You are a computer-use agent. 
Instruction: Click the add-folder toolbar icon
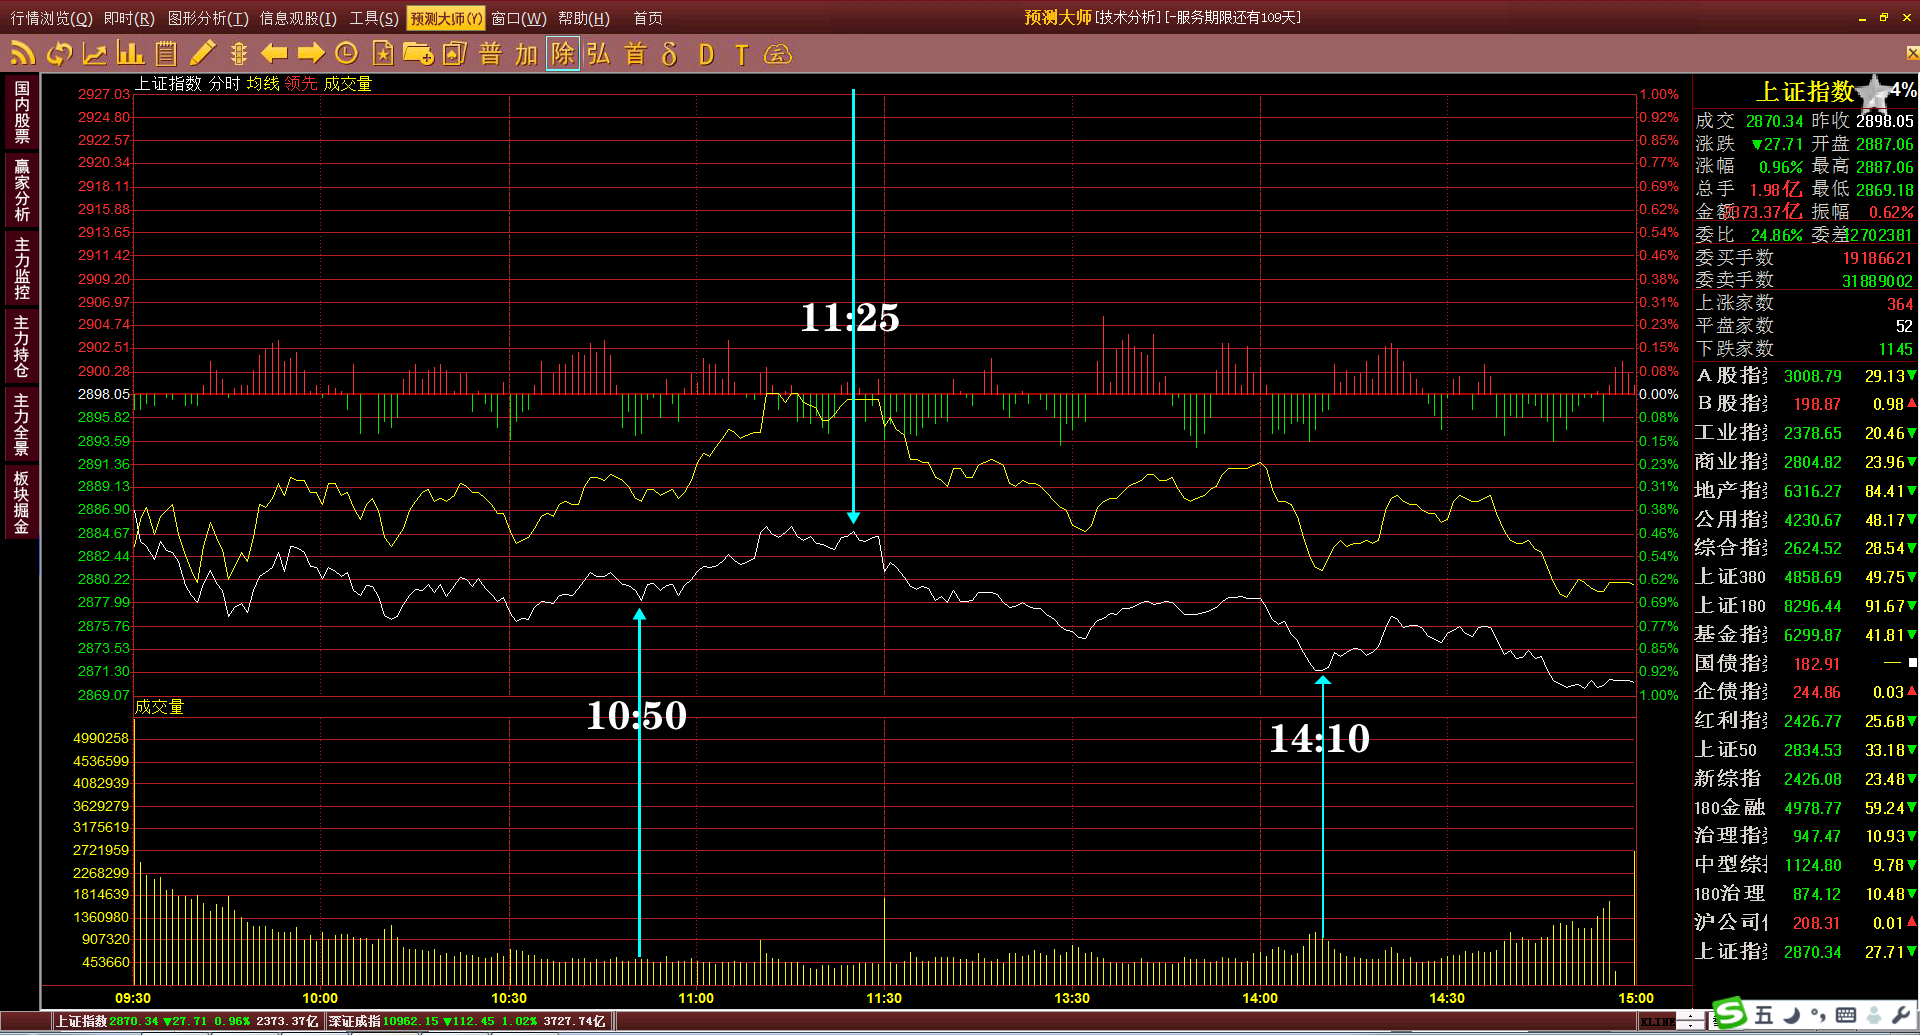pos(418,53)
